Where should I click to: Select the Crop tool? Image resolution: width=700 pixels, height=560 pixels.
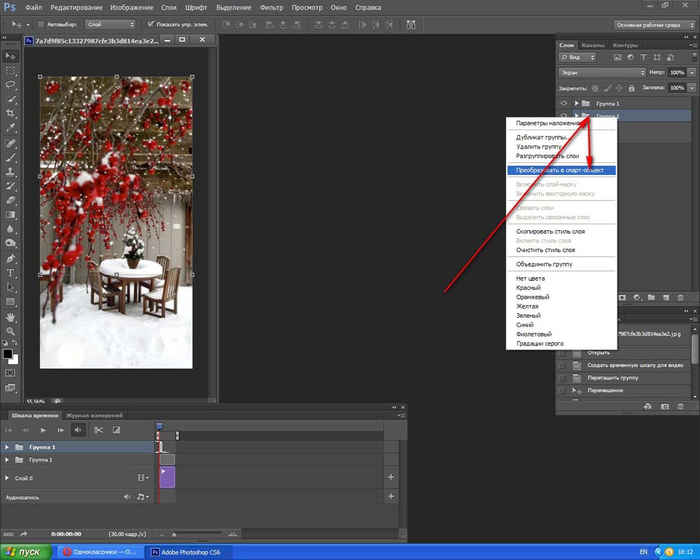point(10,113)
